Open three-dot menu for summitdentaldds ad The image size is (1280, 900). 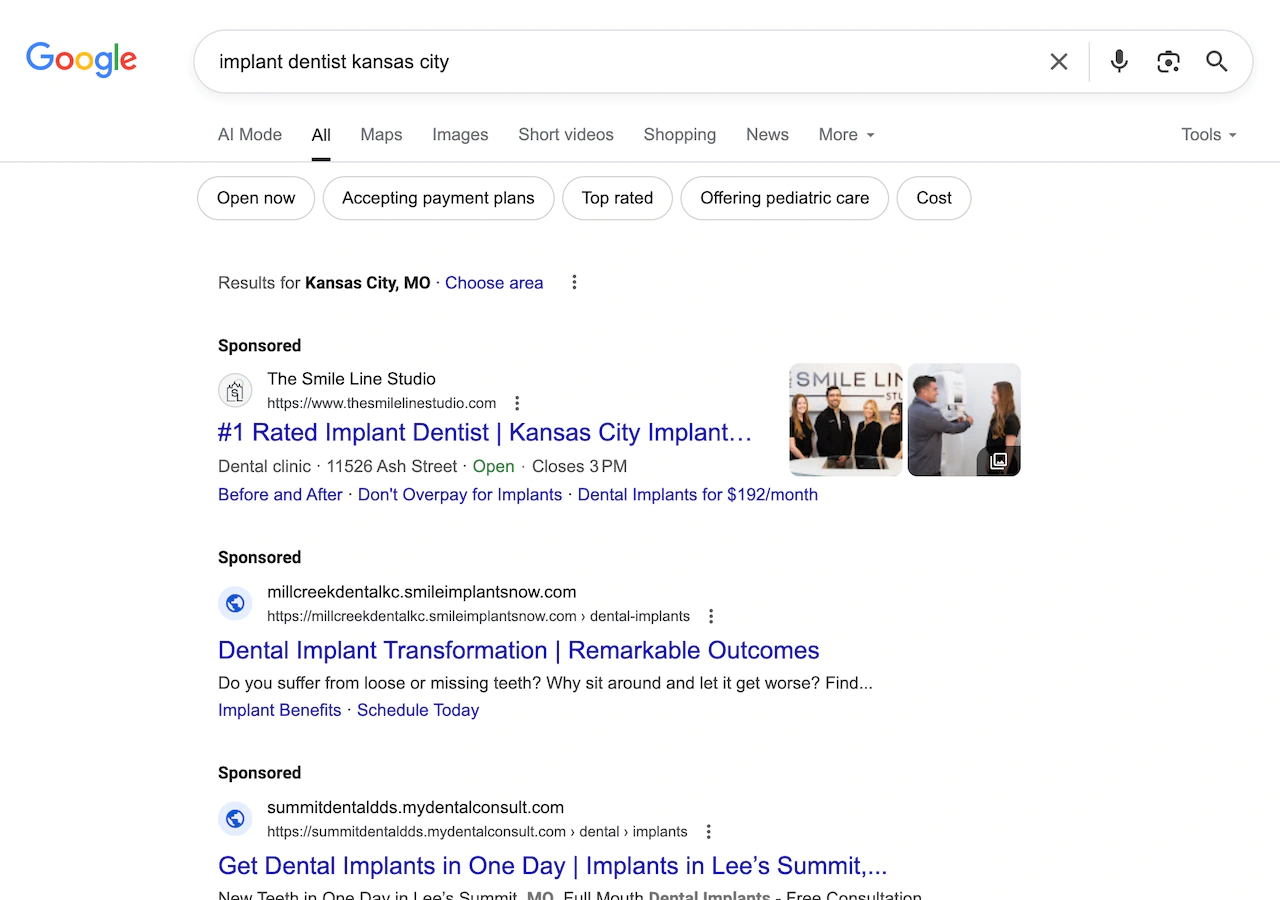tap(708, 832)
